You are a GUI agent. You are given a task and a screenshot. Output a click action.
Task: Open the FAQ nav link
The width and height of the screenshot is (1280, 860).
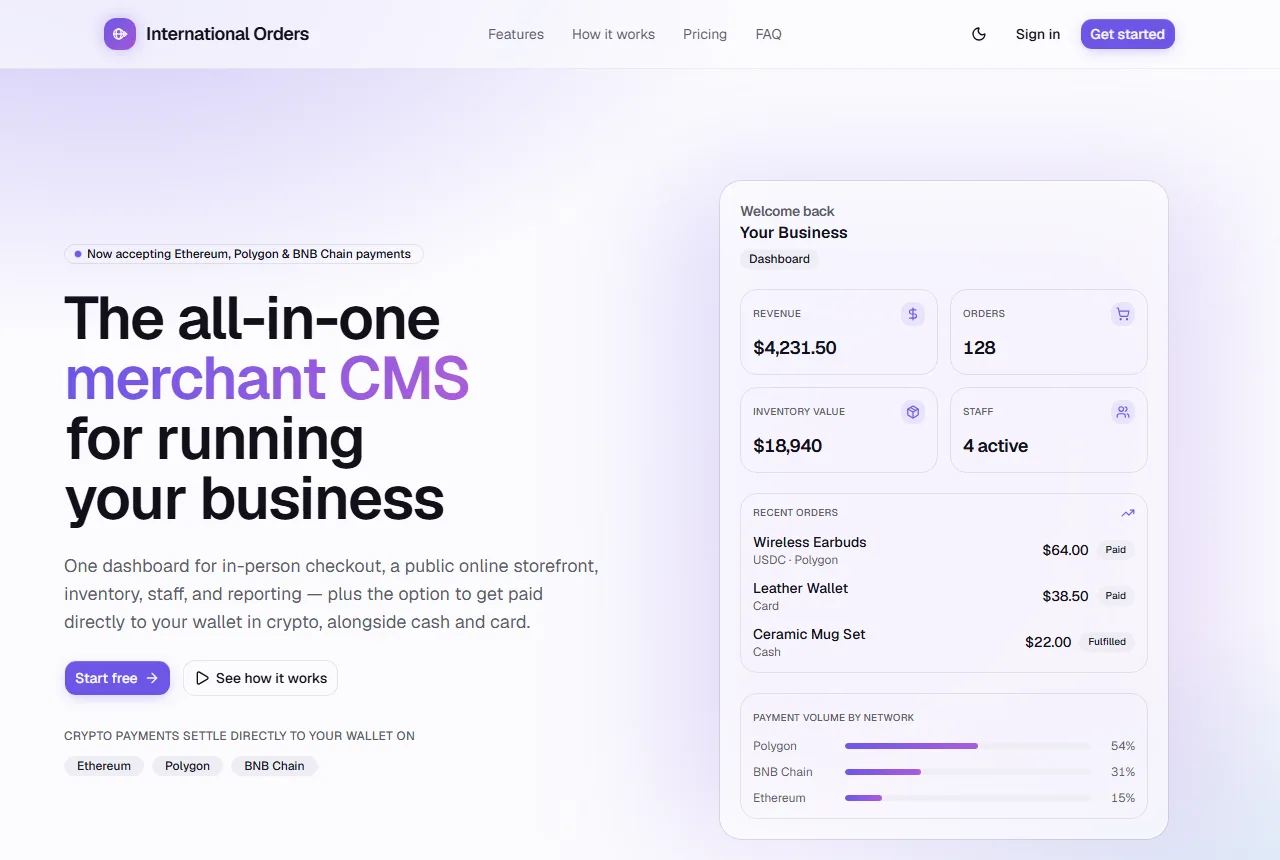coord(769,34)
